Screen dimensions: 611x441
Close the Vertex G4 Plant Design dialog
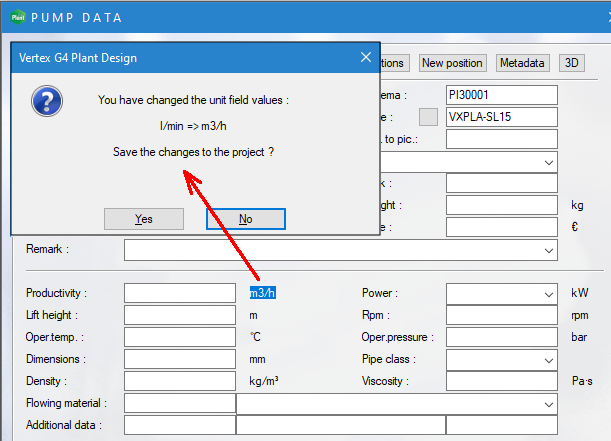point(365,58)
